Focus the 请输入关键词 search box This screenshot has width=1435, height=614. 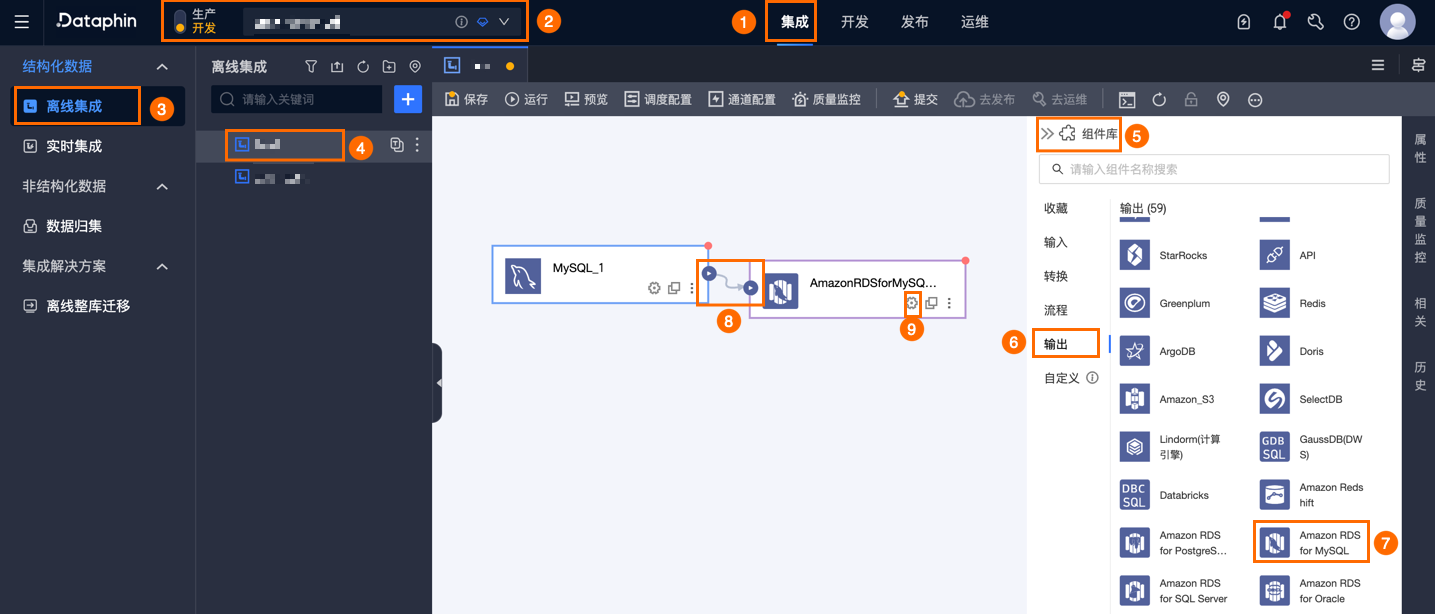click(x=297, y=99)
